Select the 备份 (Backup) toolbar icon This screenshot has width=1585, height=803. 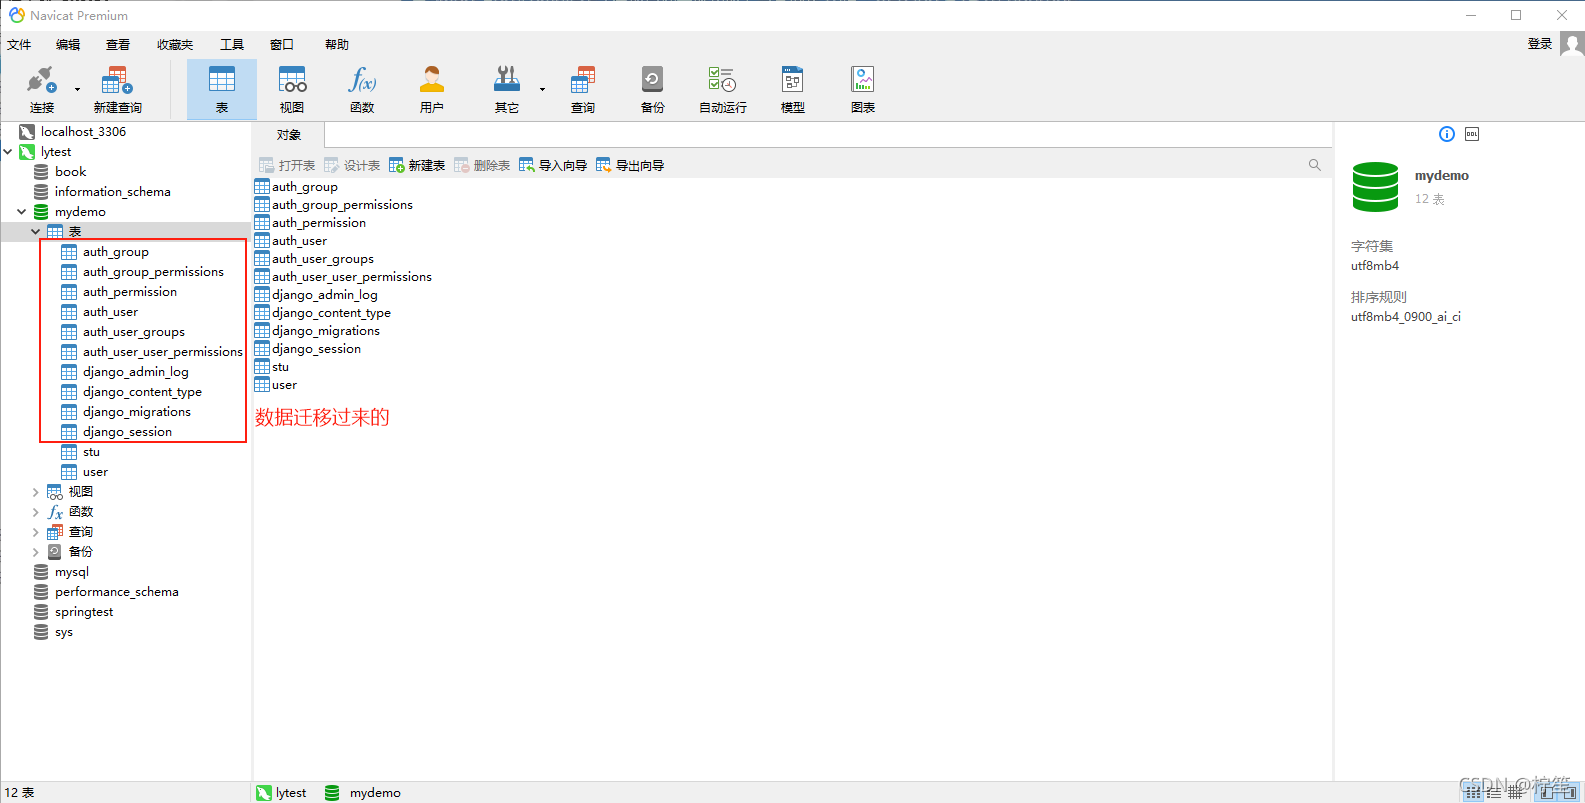[653, 89]
